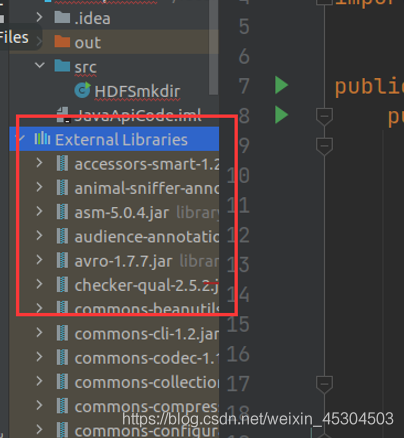Select the External Libraries label
This screenshot has width=404, height=438.
[121, 139]
